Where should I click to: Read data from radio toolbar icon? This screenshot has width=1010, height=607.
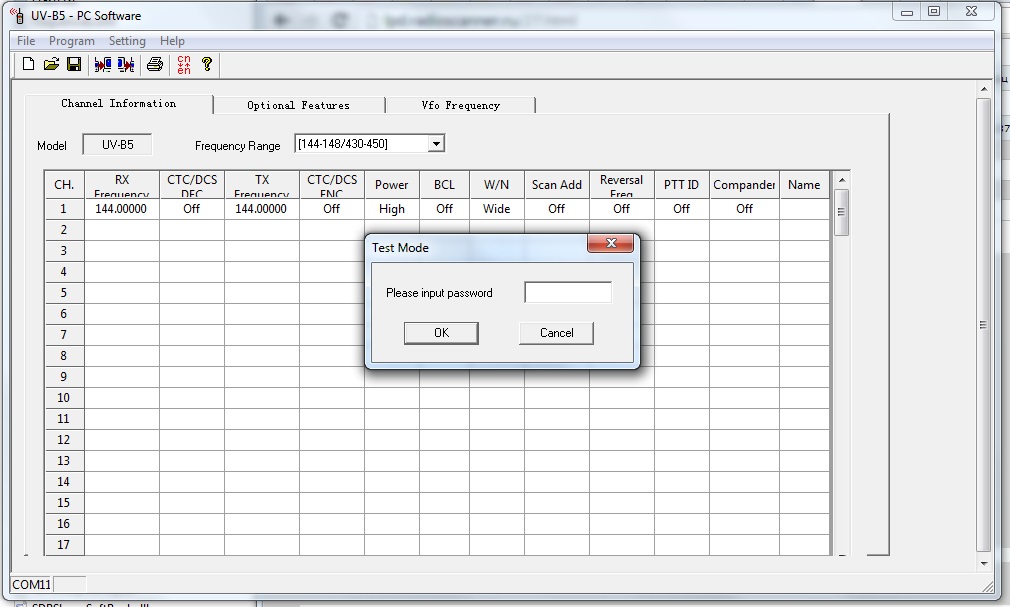tap(102, 64)
